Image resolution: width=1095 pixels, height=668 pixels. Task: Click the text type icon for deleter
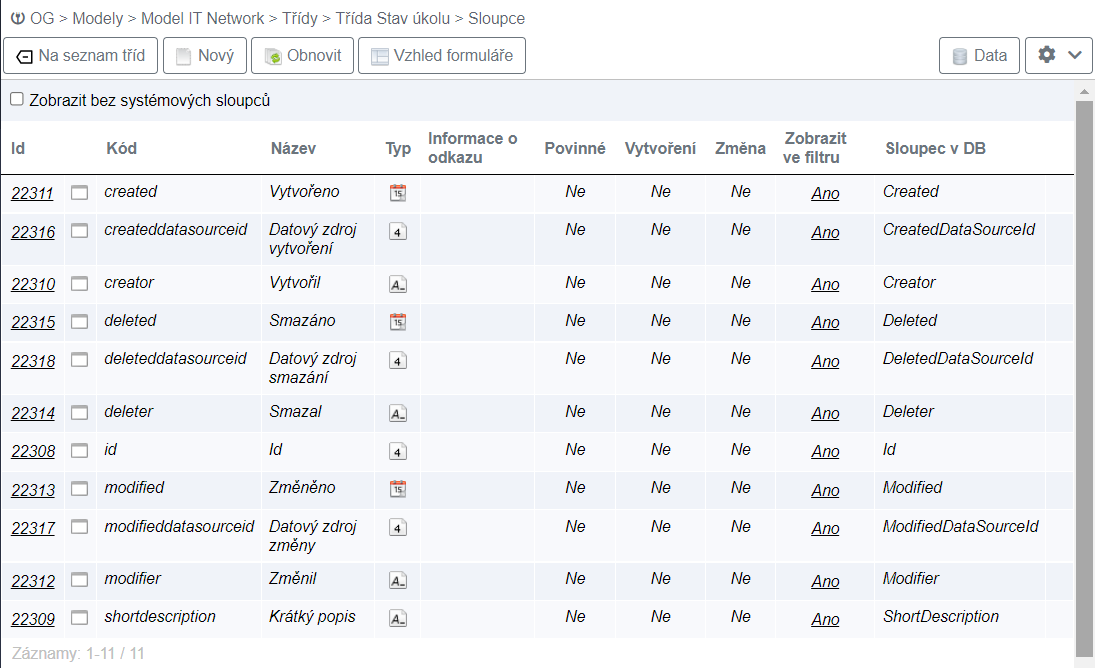[398, 413]
